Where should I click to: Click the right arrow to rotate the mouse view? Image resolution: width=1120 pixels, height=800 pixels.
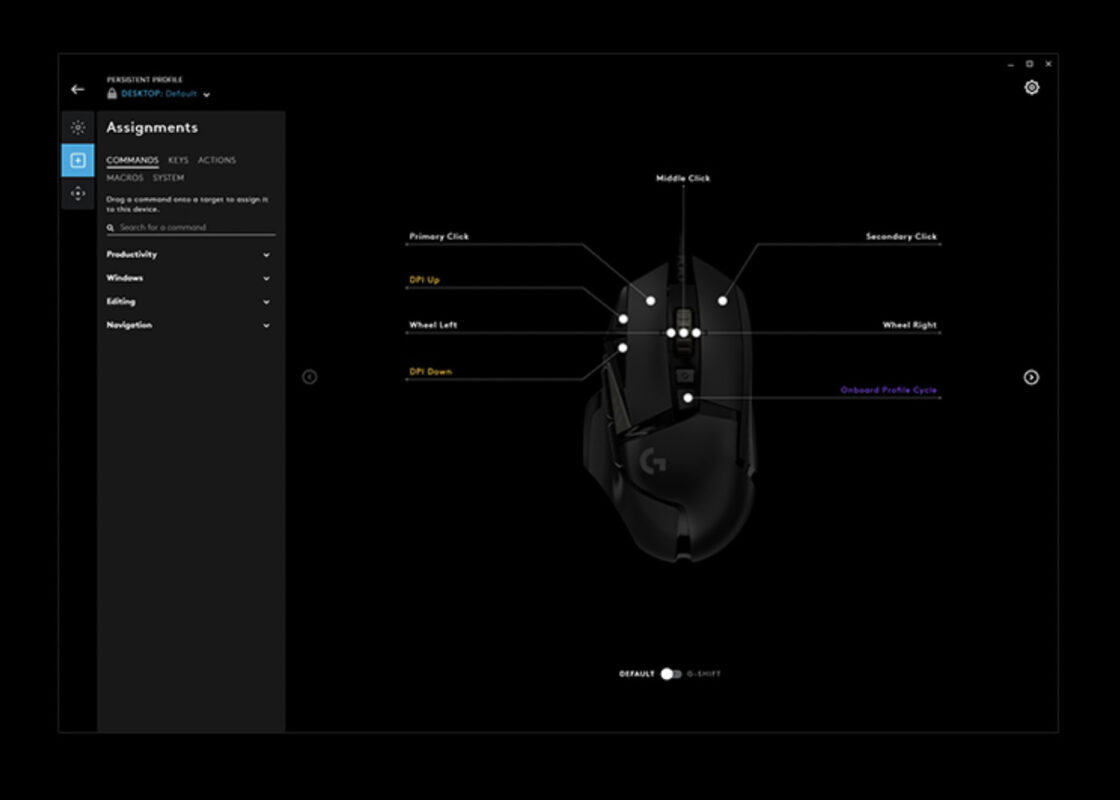[x=1029, y=377]
